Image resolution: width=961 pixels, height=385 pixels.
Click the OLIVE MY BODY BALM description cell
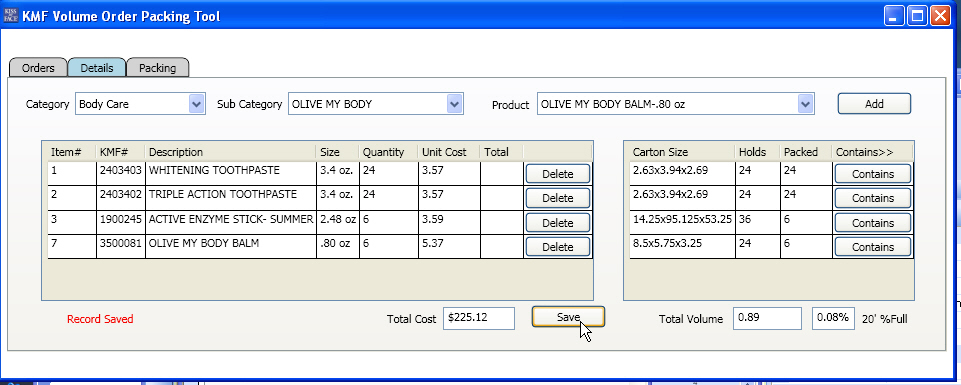(230, 247)
